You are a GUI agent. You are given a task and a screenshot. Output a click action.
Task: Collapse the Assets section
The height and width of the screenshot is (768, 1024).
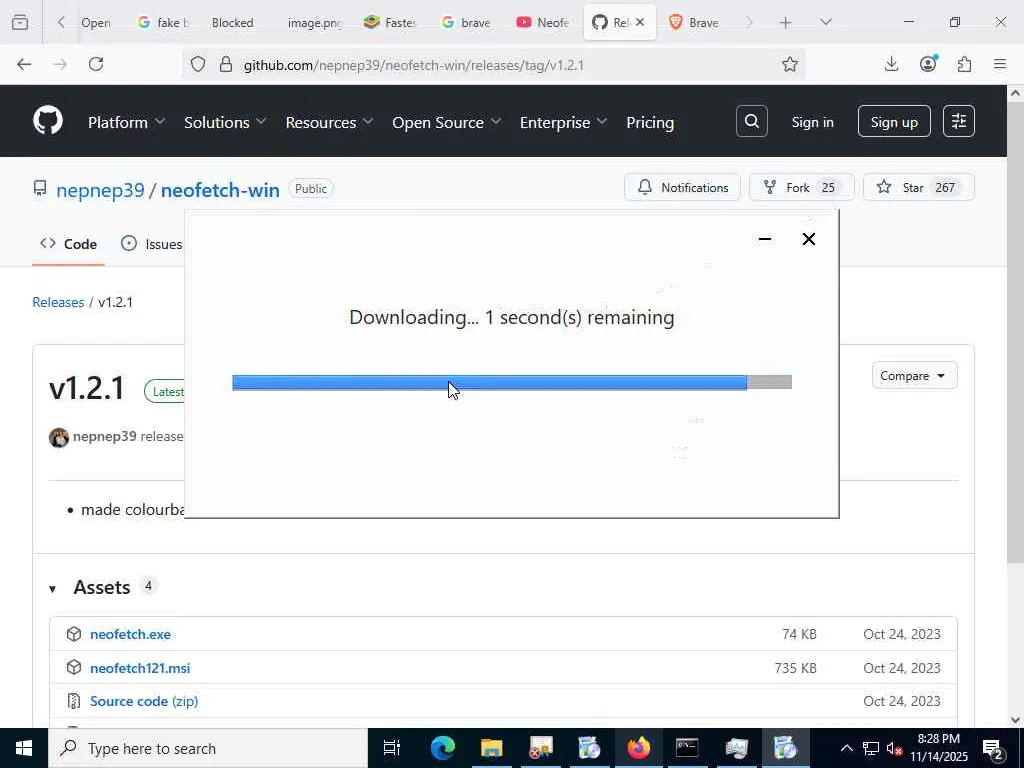(52, 588)
